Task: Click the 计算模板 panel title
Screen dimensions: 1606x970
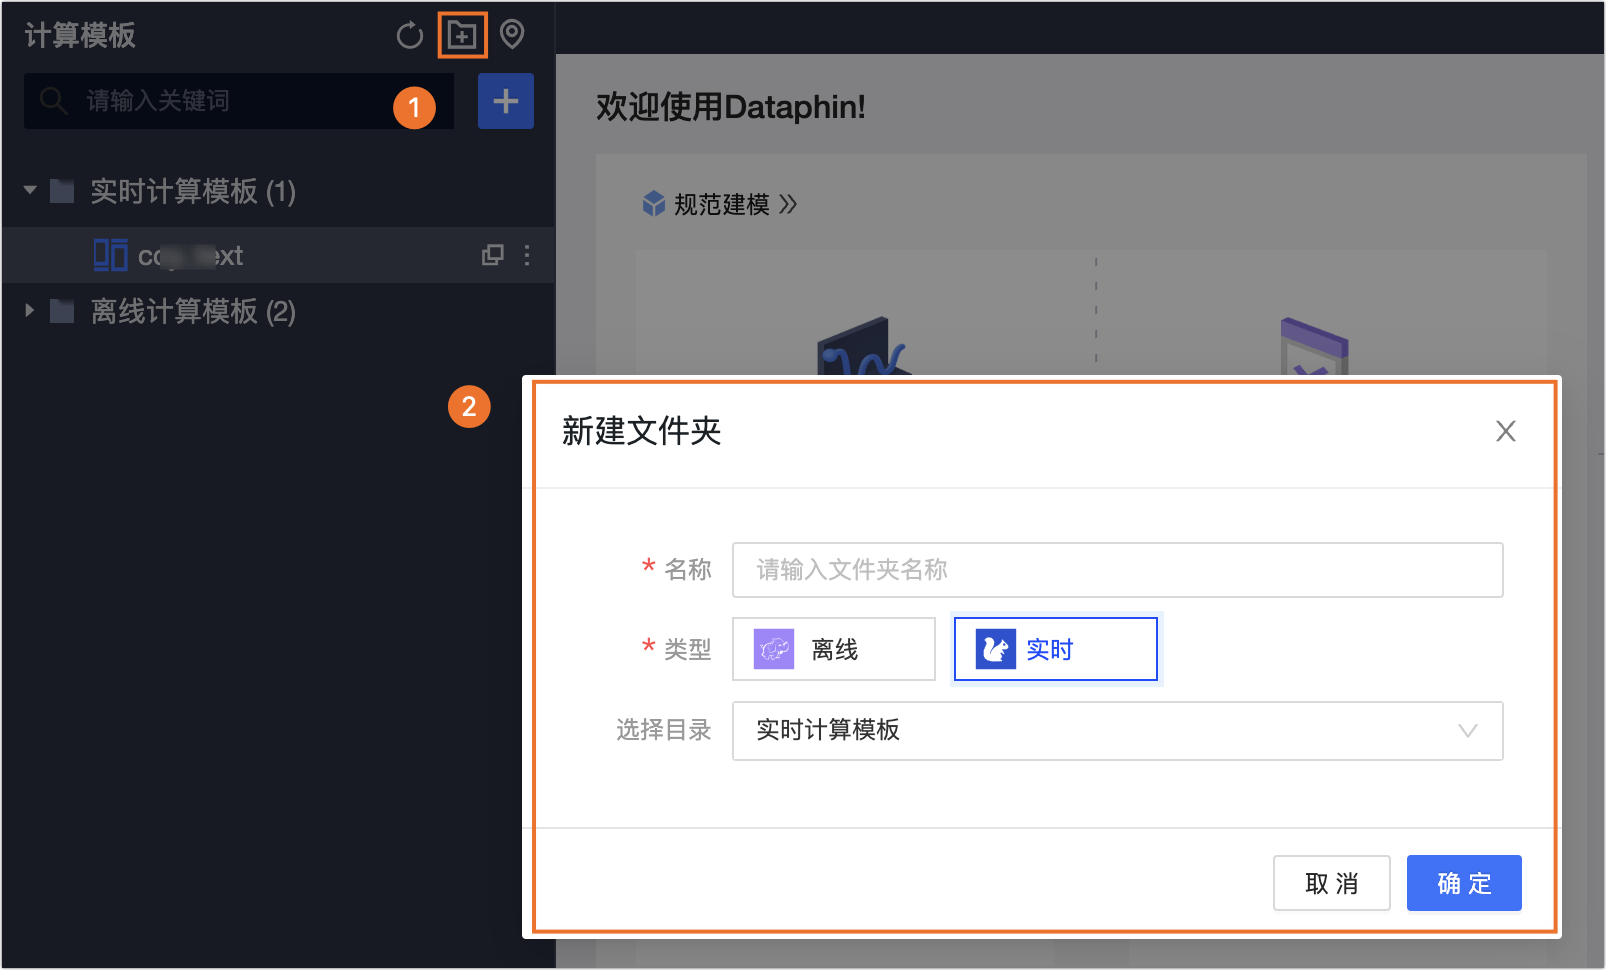Action: click(x=80, y=36)
